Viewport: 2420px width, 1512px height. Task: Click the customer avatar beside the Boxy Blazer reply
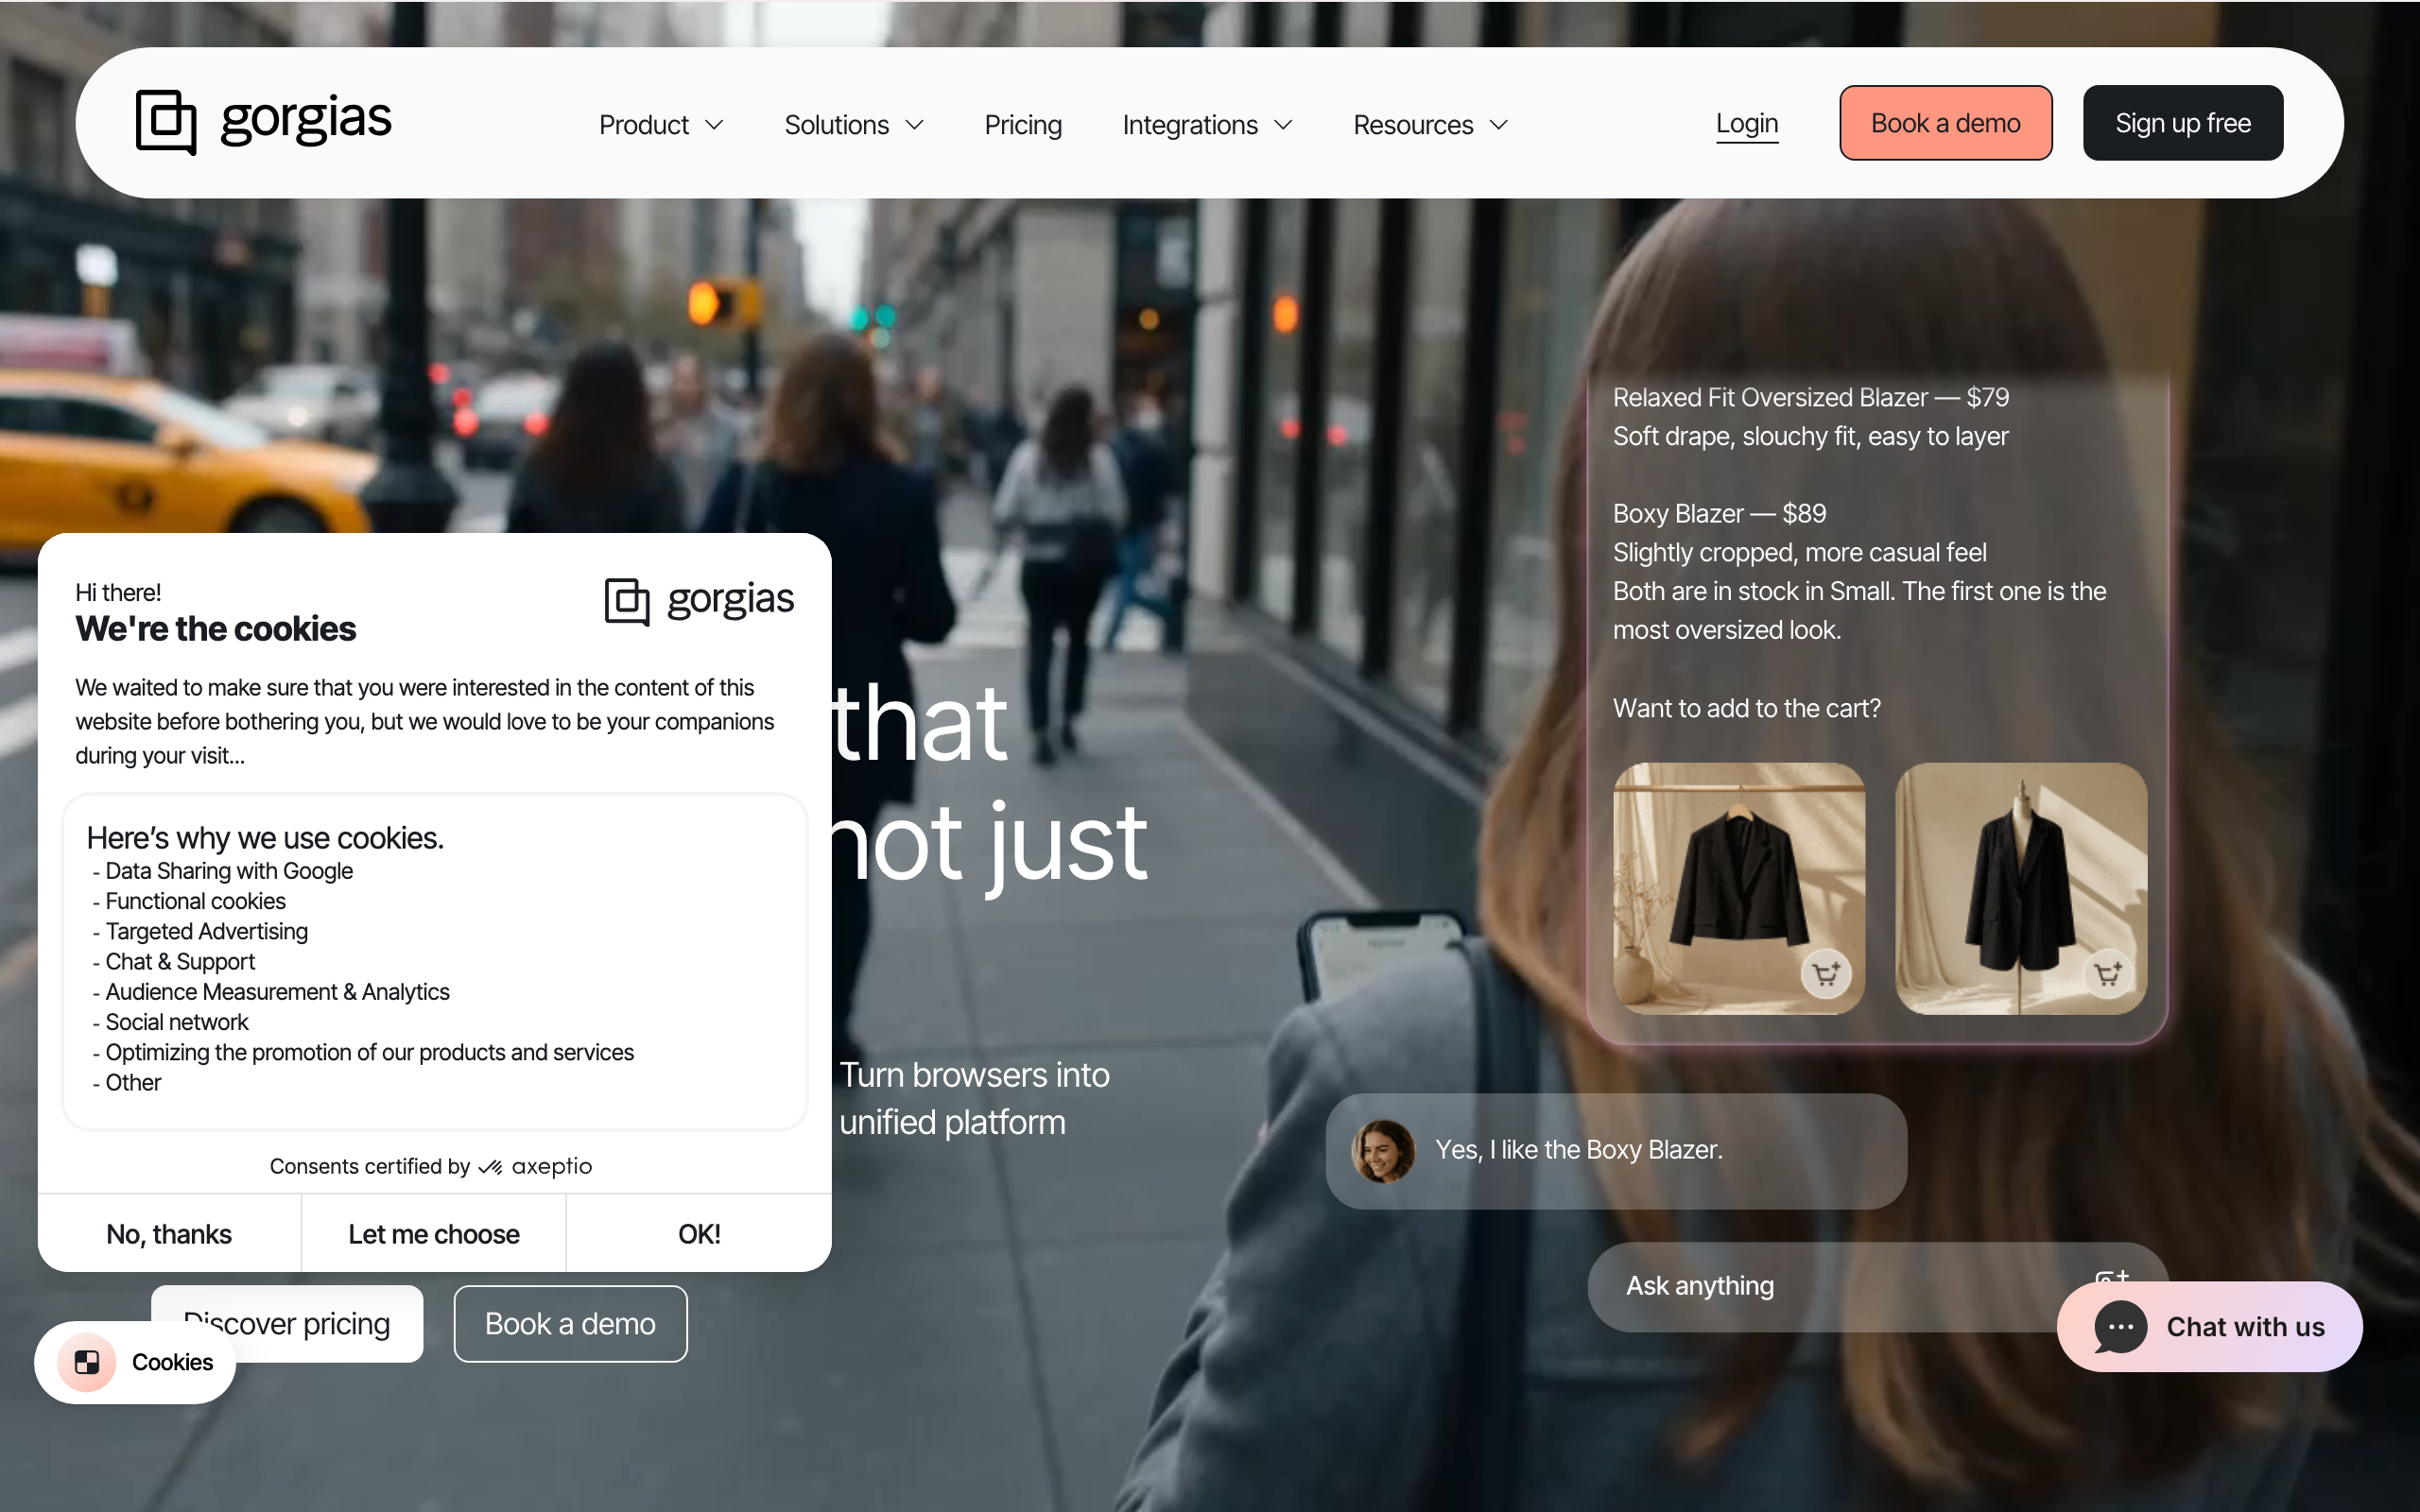pyautogui.click(x=1383, y=1150)
